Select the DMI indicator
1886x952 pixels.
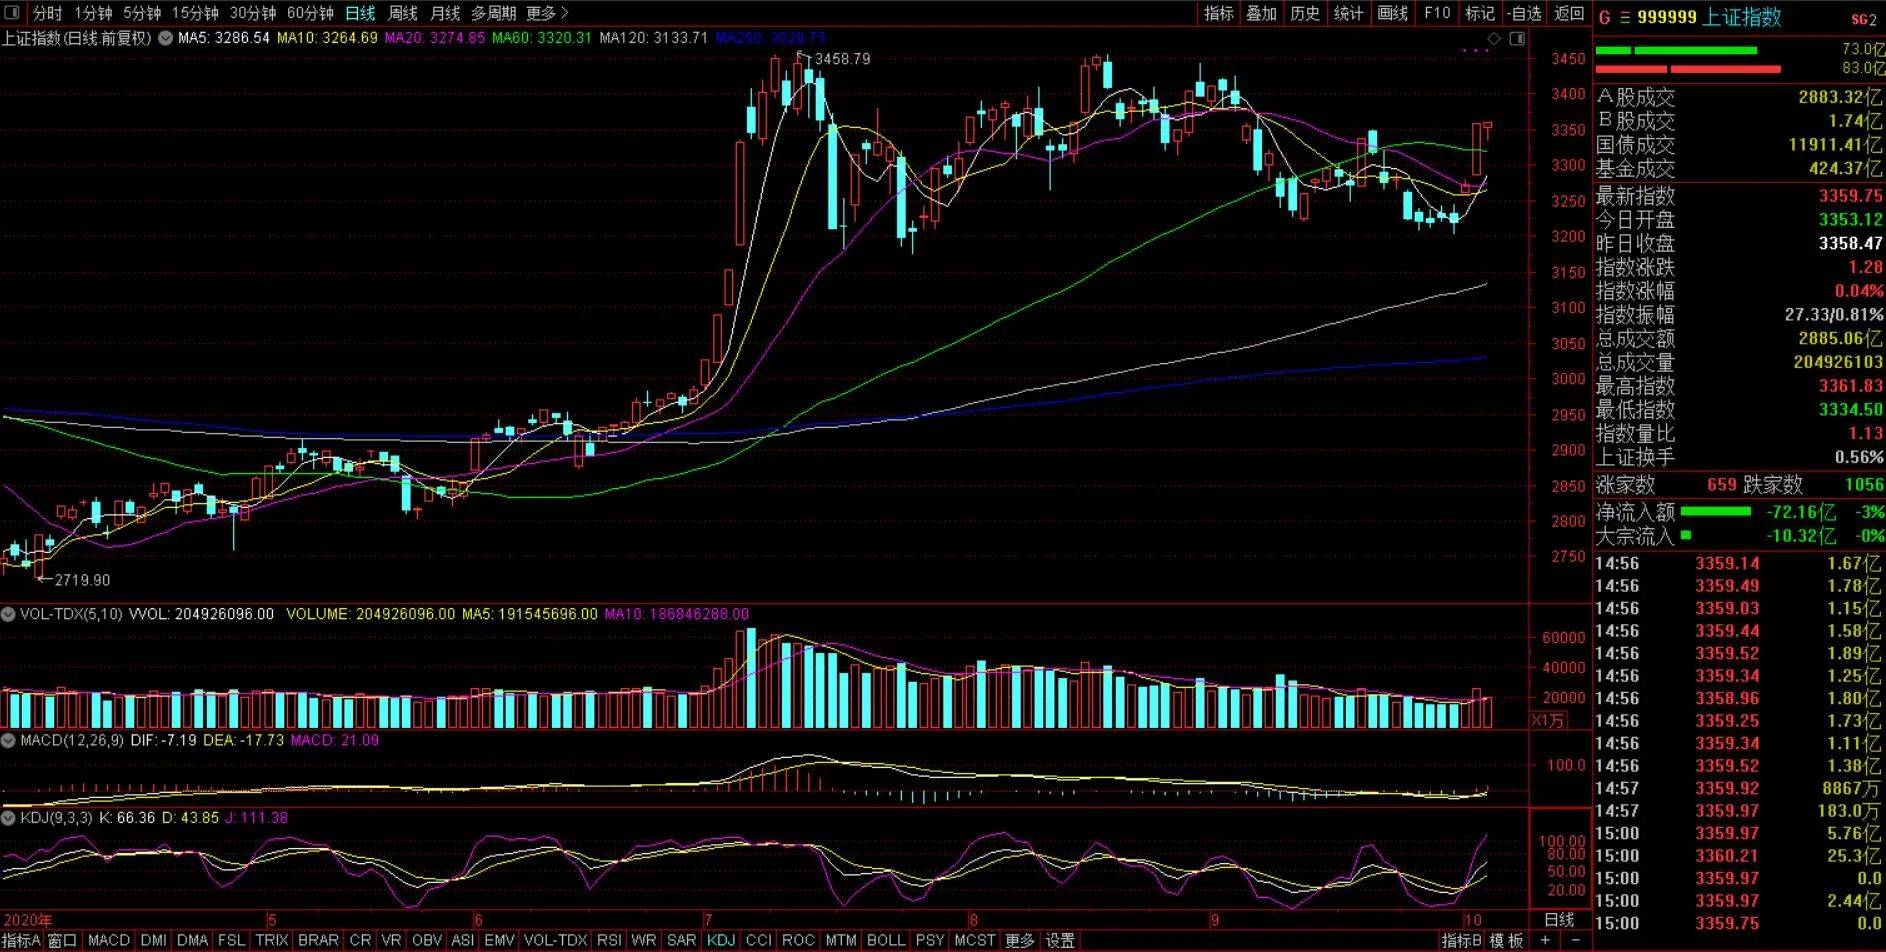point(154,941)
